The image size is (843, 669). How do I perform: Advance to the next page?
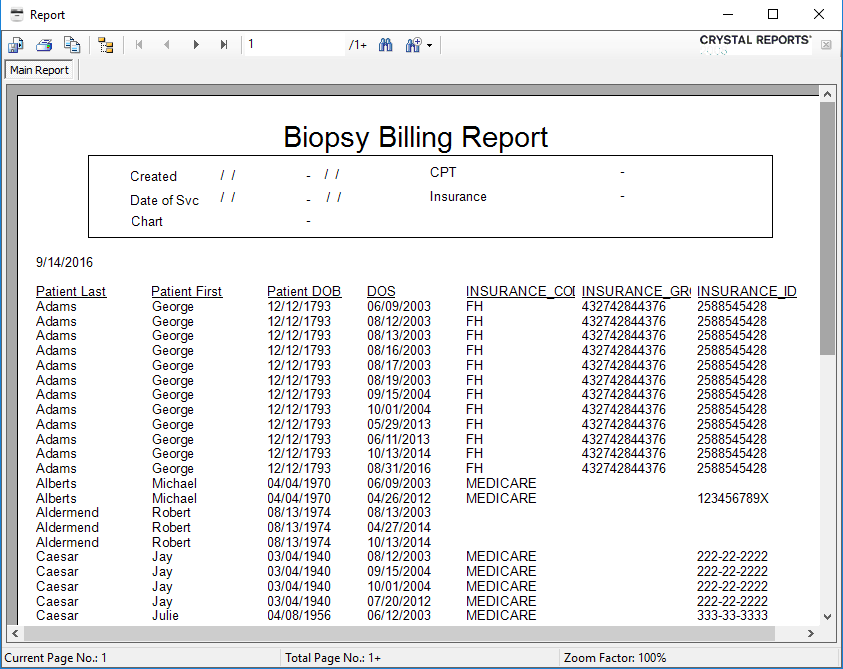point(196,45)
